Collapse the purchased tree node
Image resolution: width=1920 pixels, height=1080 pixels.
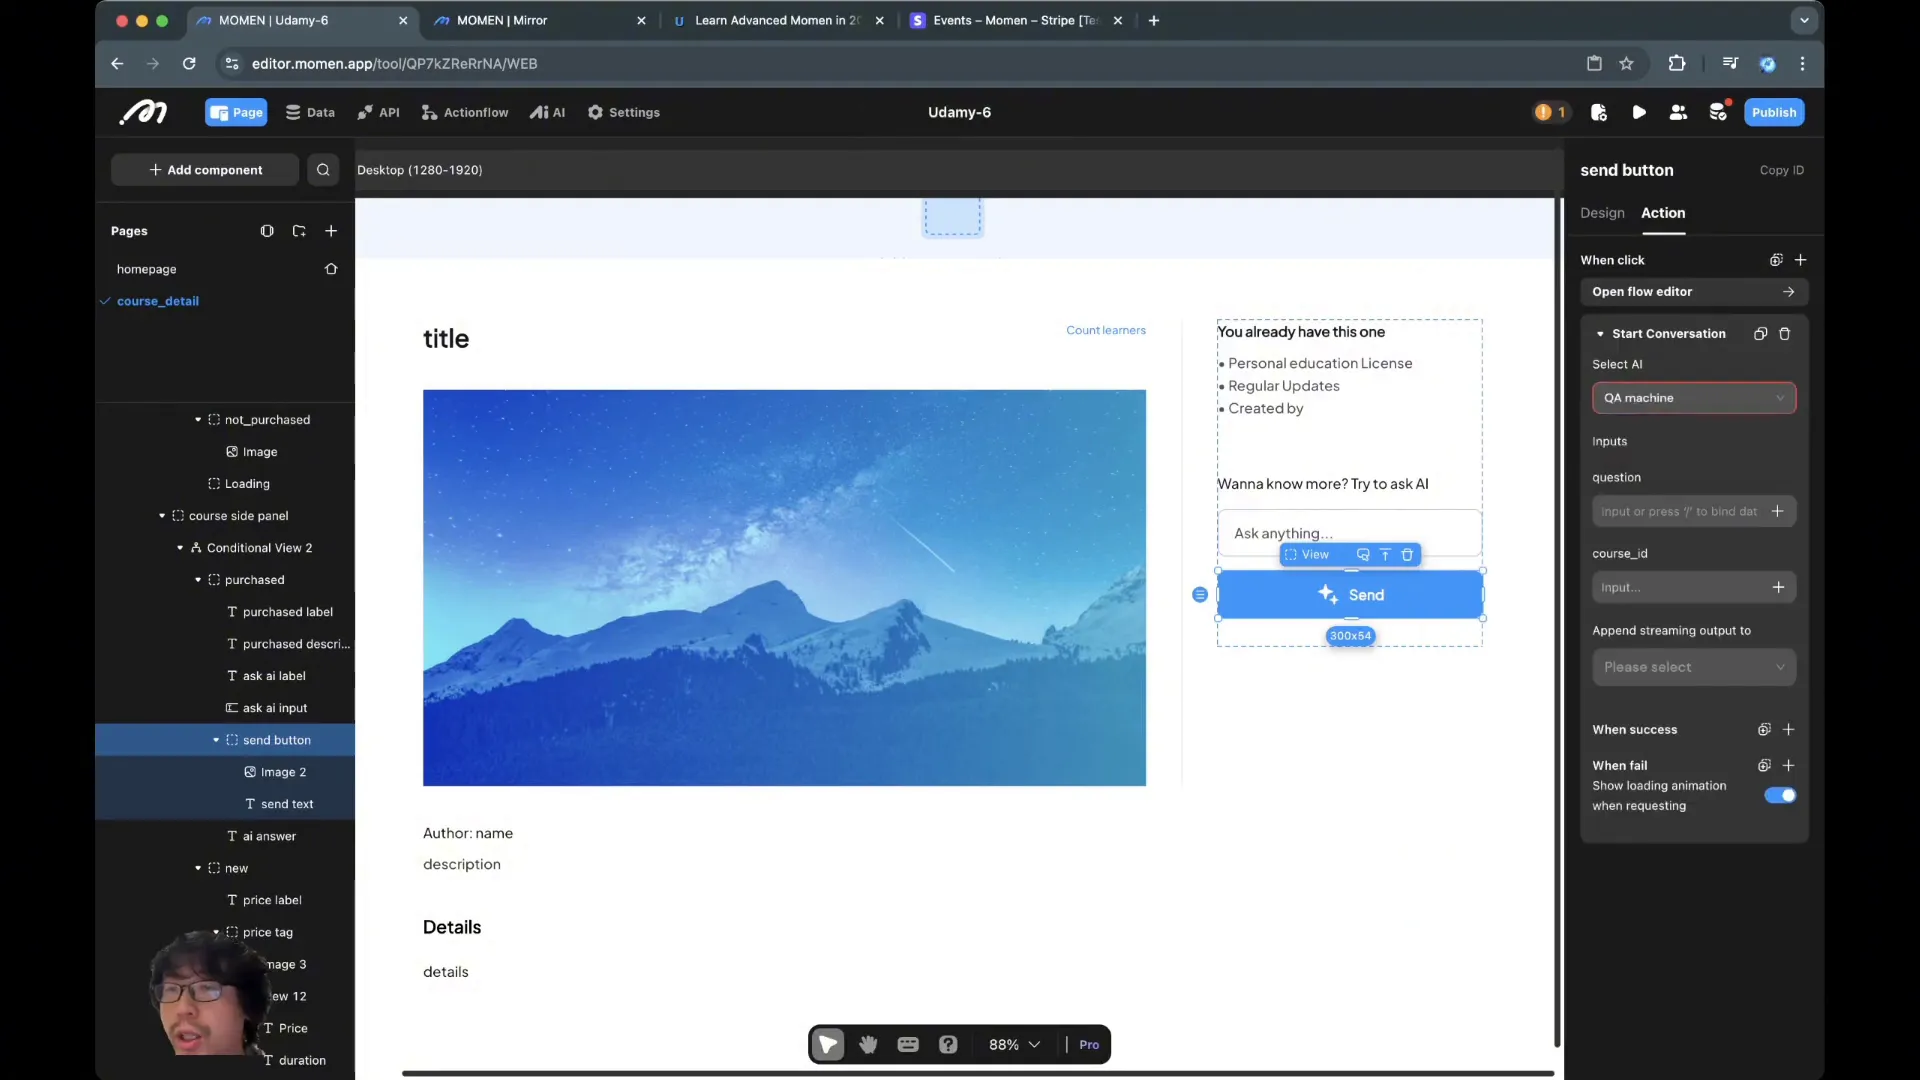pos(198,580)
